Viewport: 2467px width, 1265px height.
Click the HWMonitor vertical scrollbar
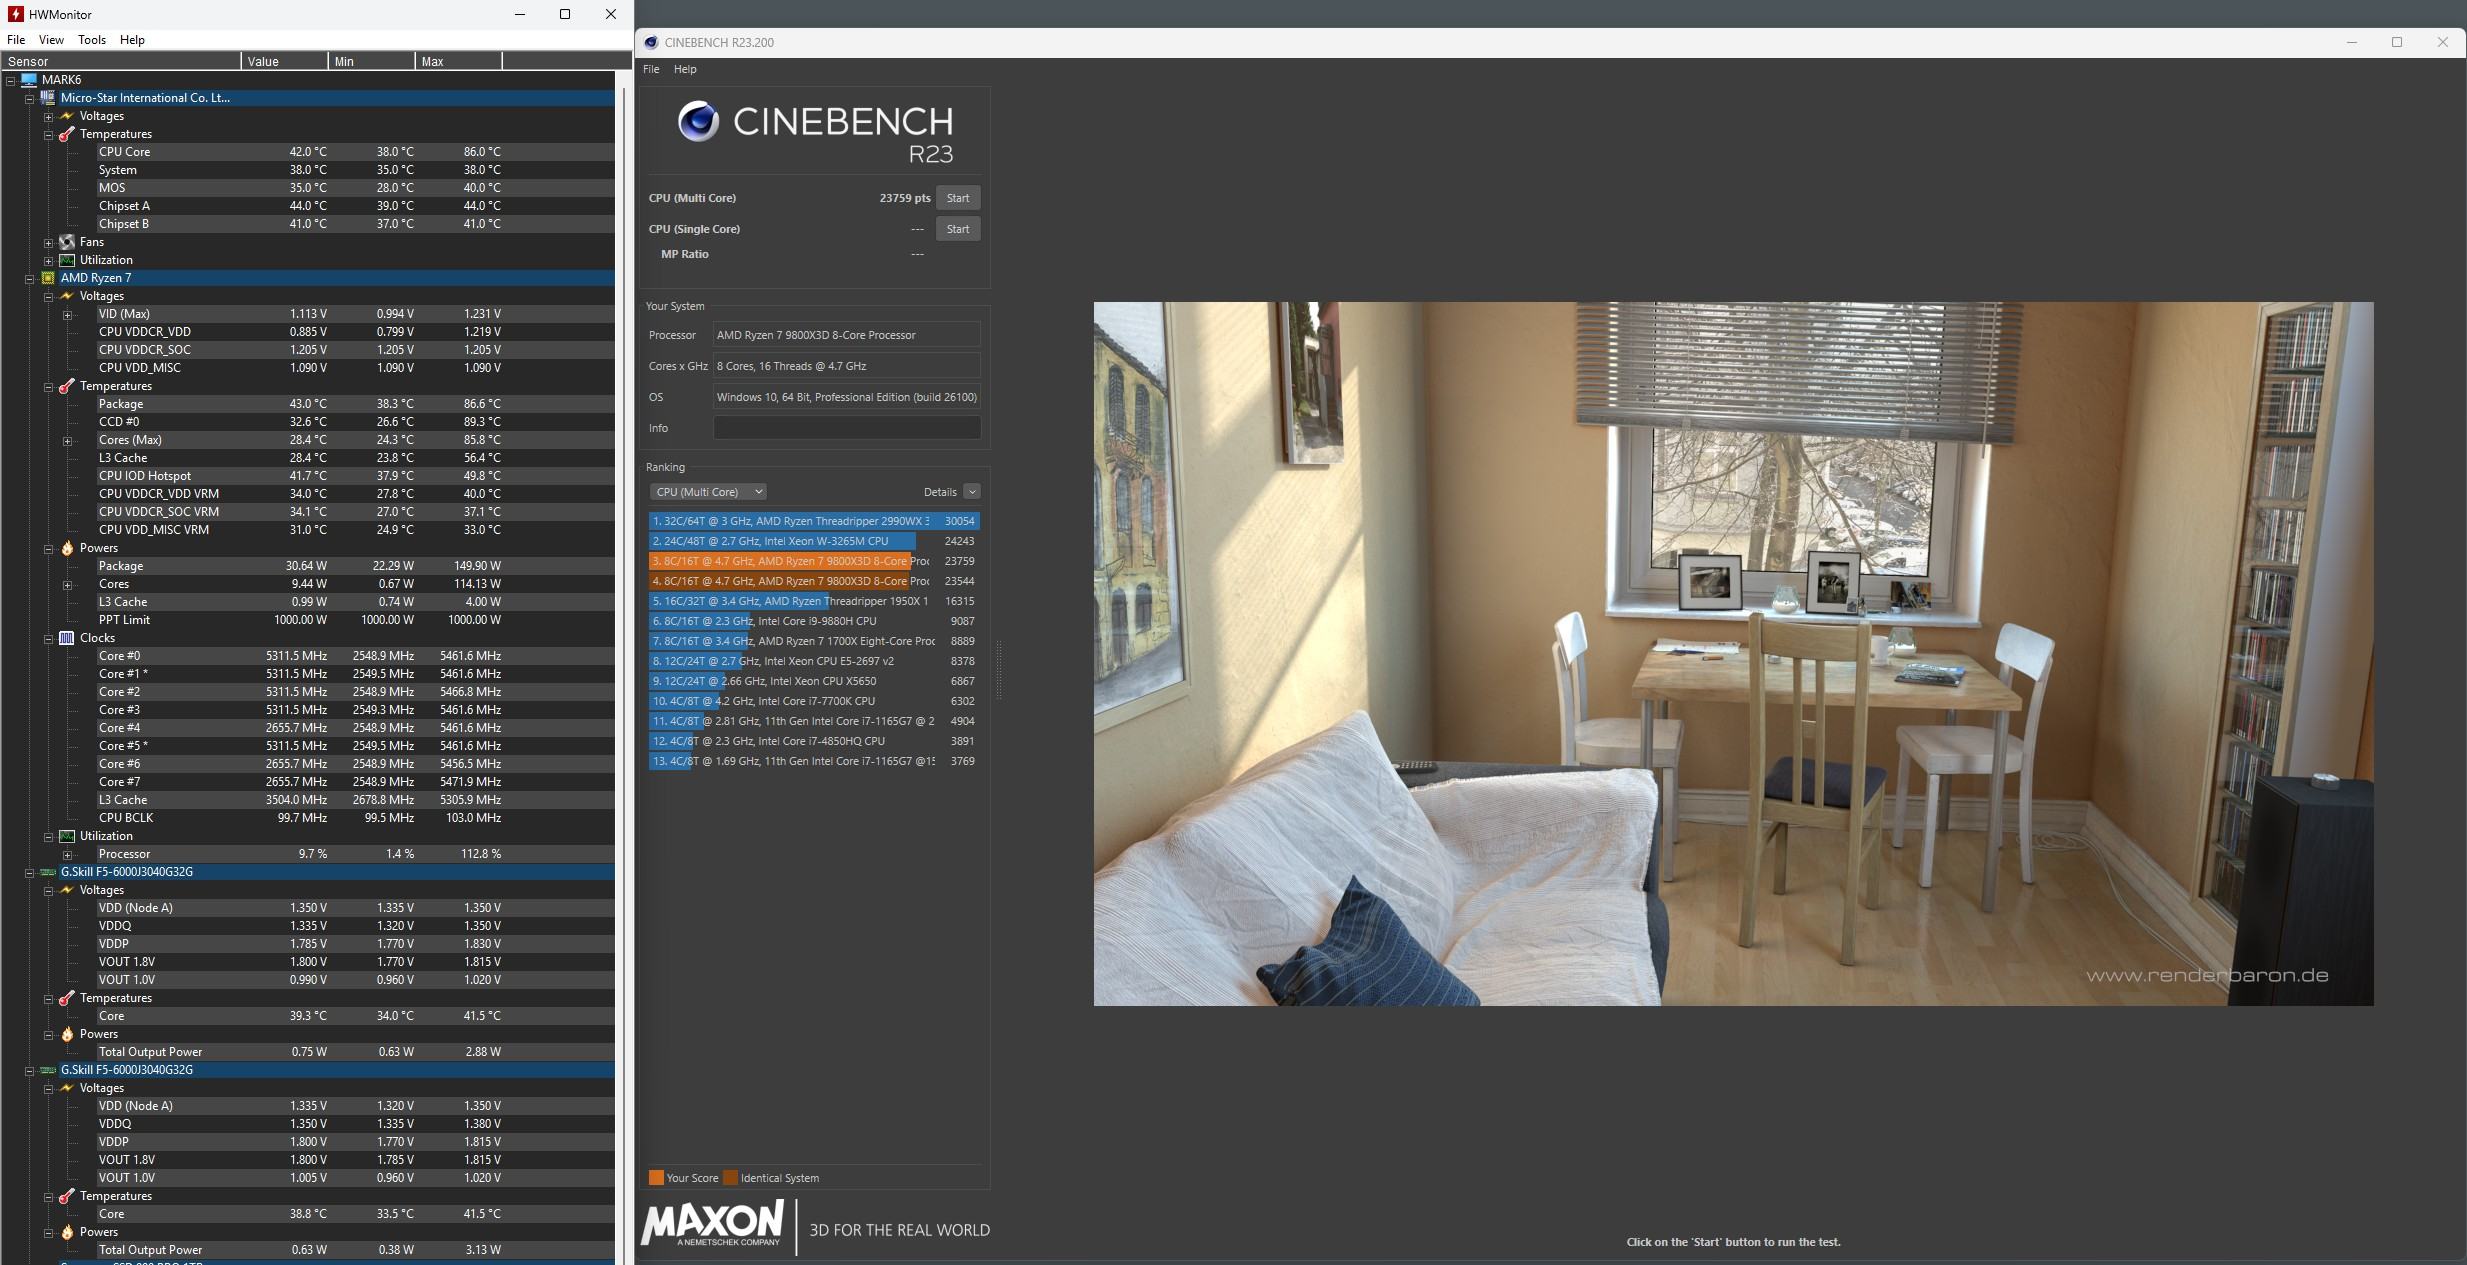coord(624,667)
